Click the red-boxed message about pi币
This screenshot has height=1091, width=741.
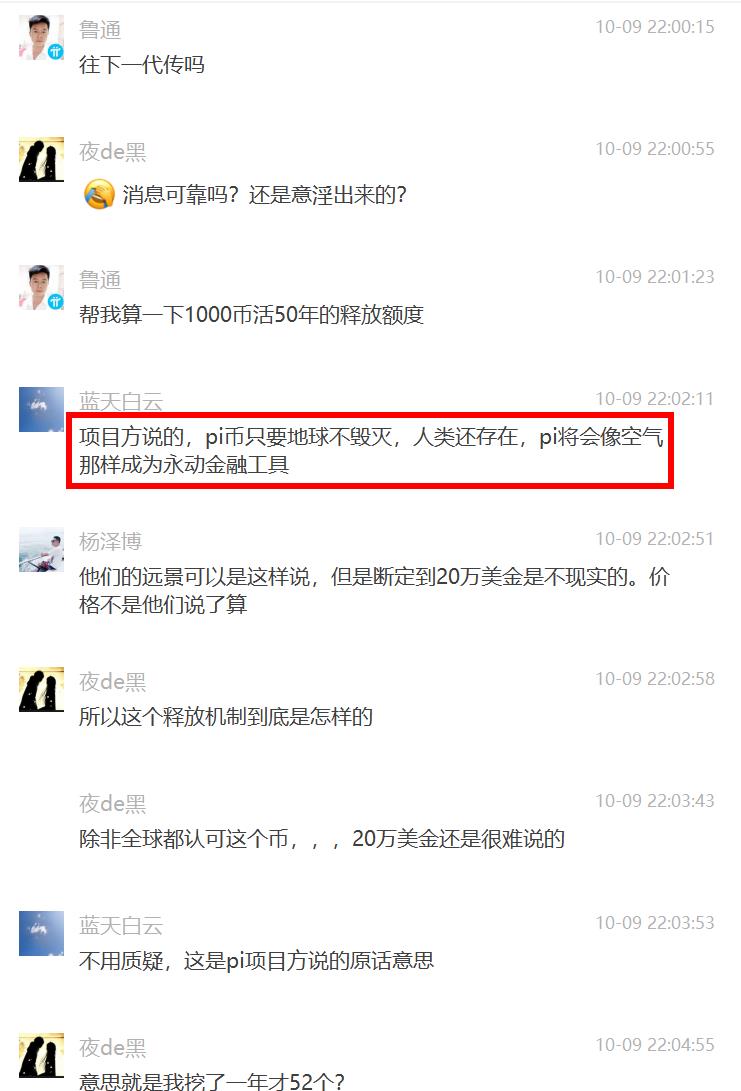[x=371, y=450]
